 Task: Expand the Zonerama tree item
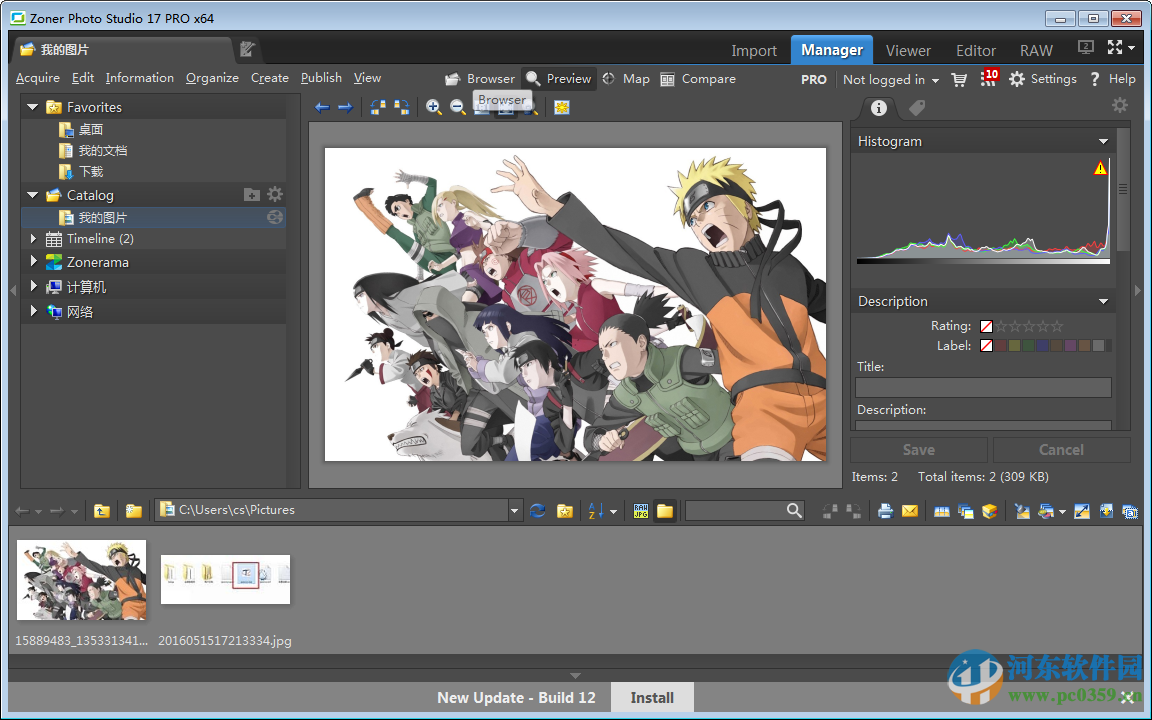tap(33, 261)
